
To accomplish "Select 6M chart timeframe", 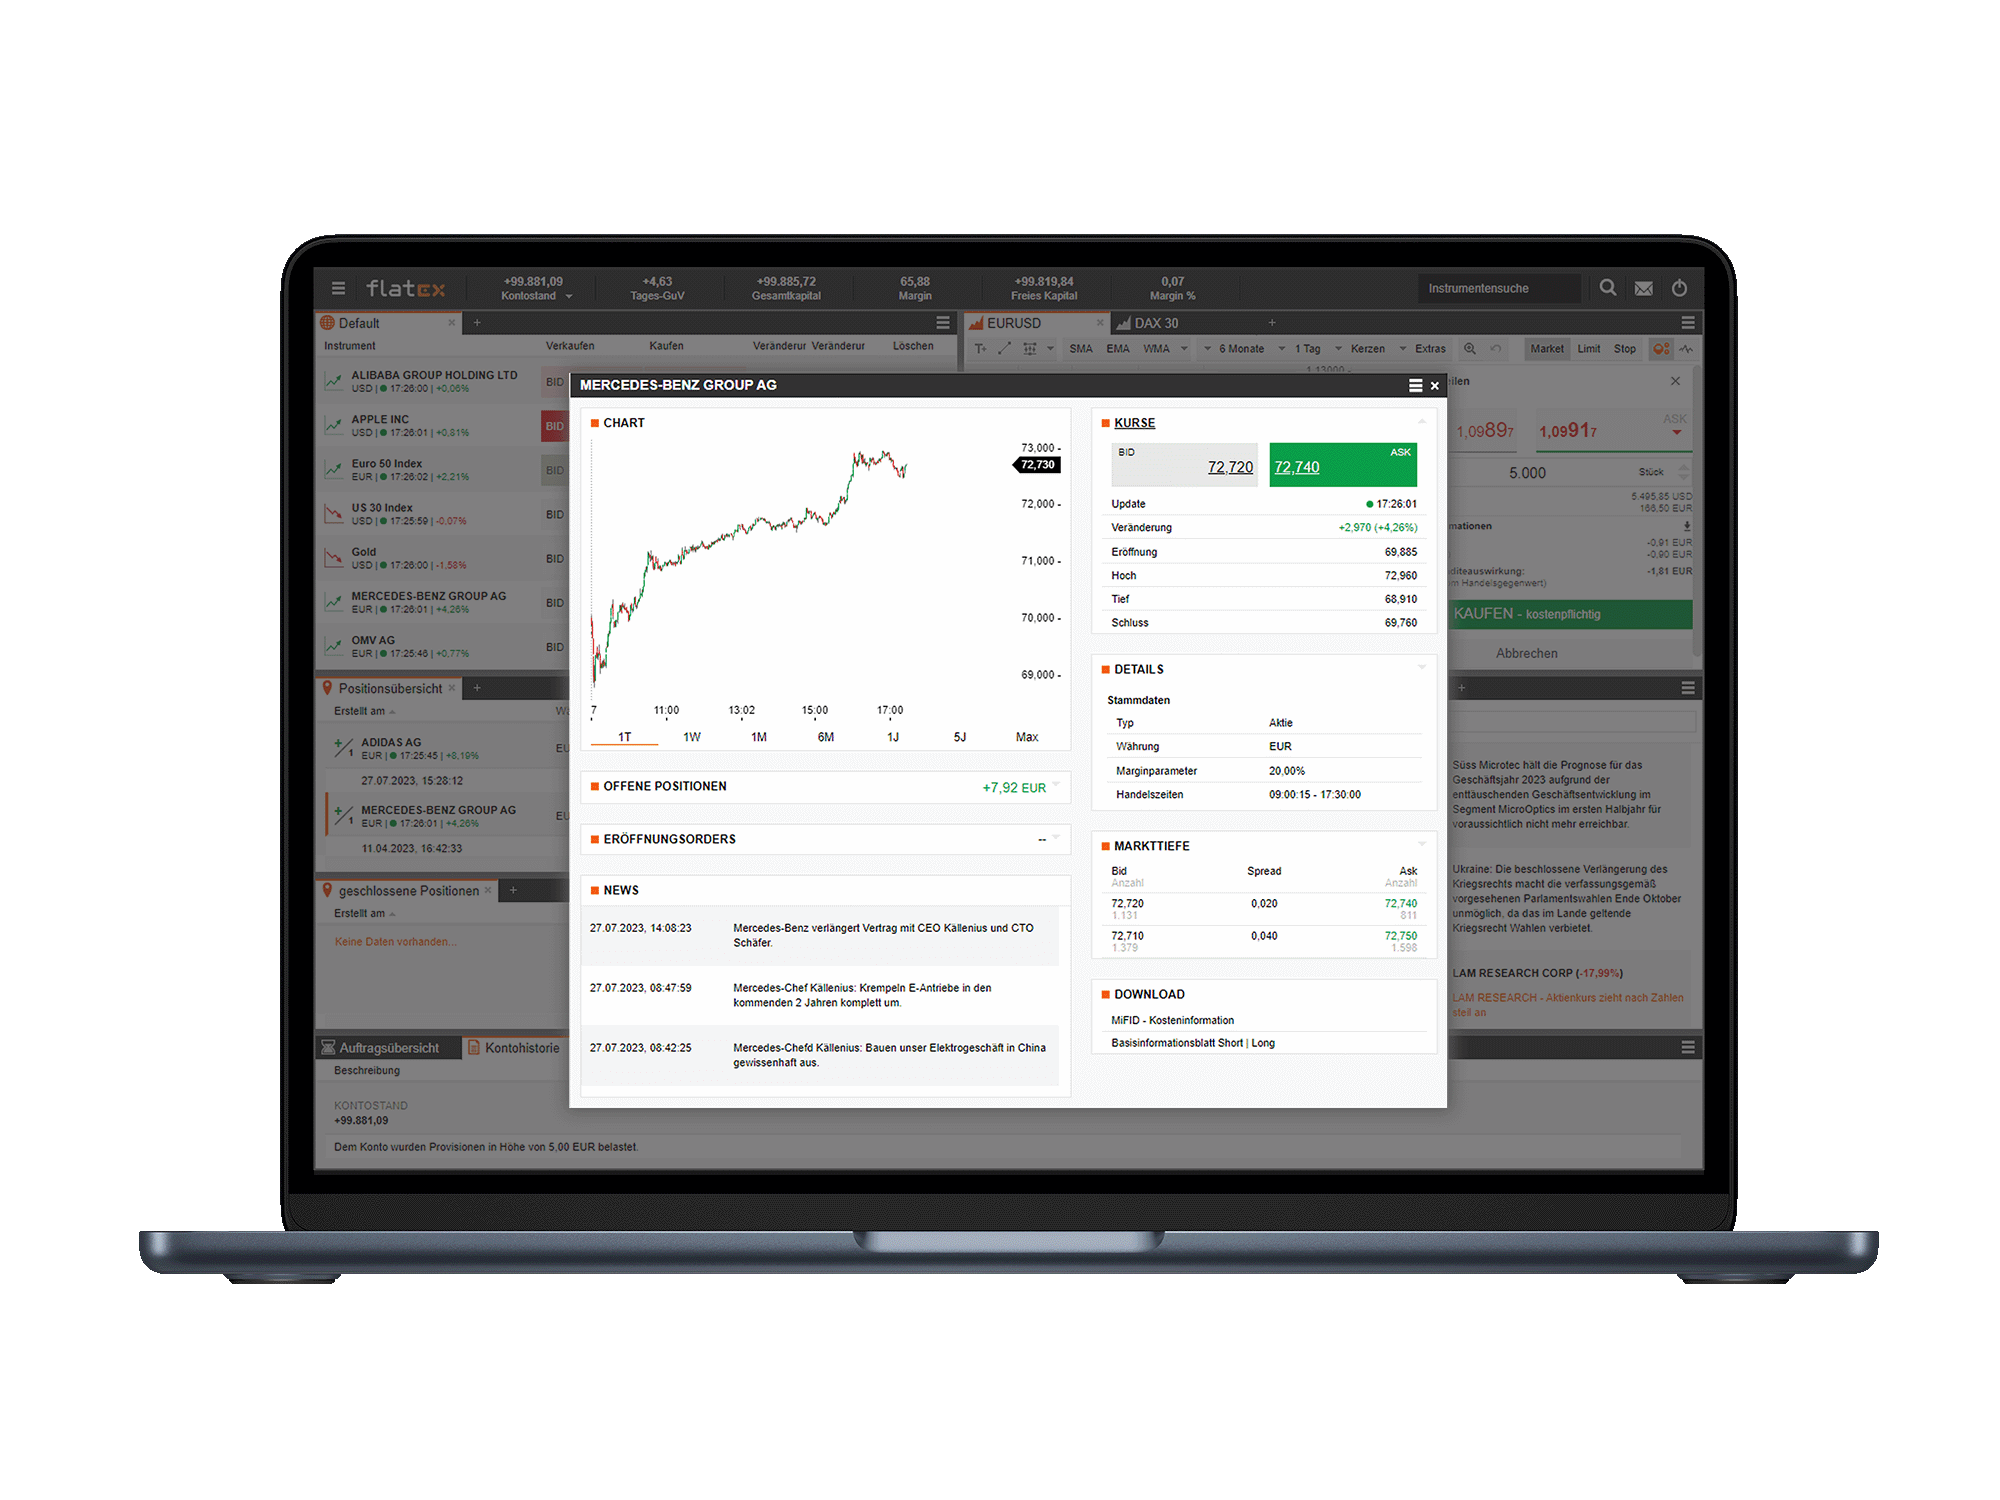I will (826, 737).
